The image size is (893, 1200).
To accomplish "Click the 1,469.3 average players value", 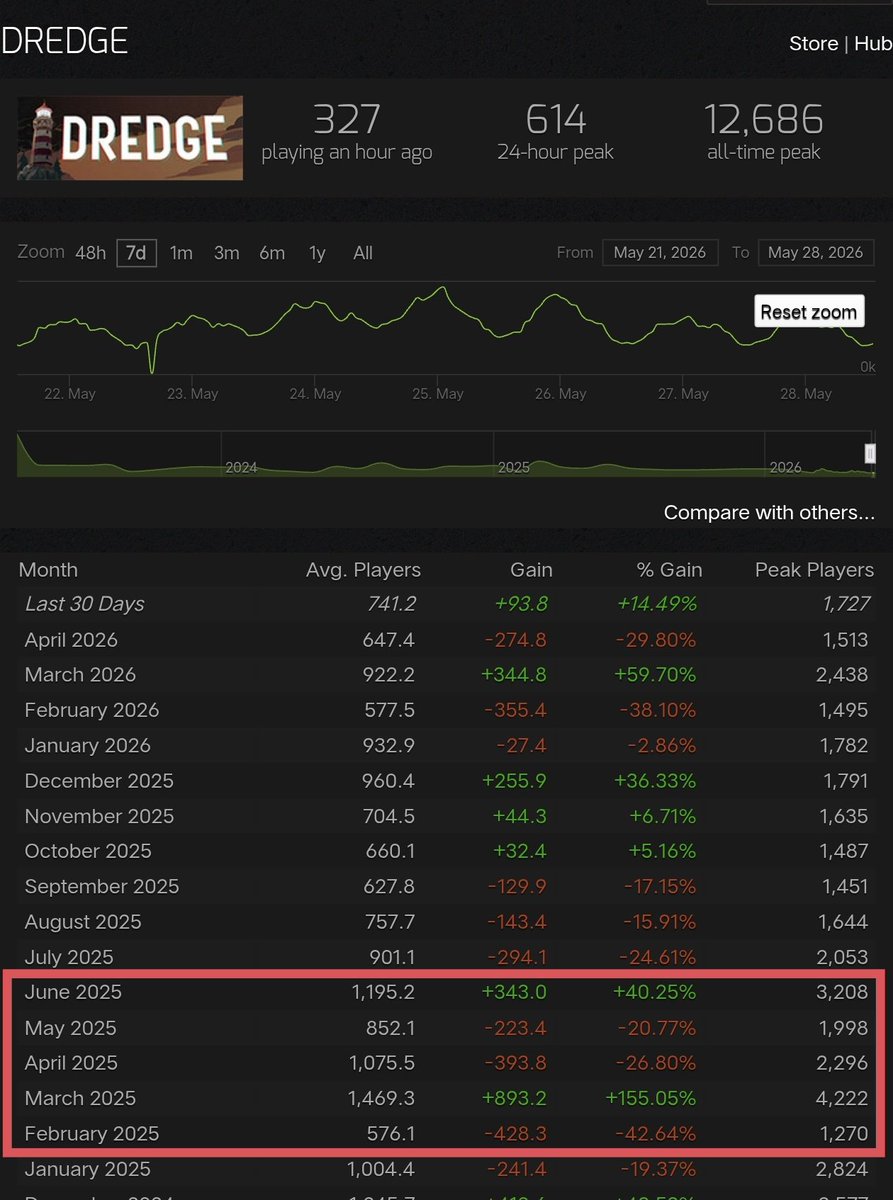I will tap(381, 1098).
